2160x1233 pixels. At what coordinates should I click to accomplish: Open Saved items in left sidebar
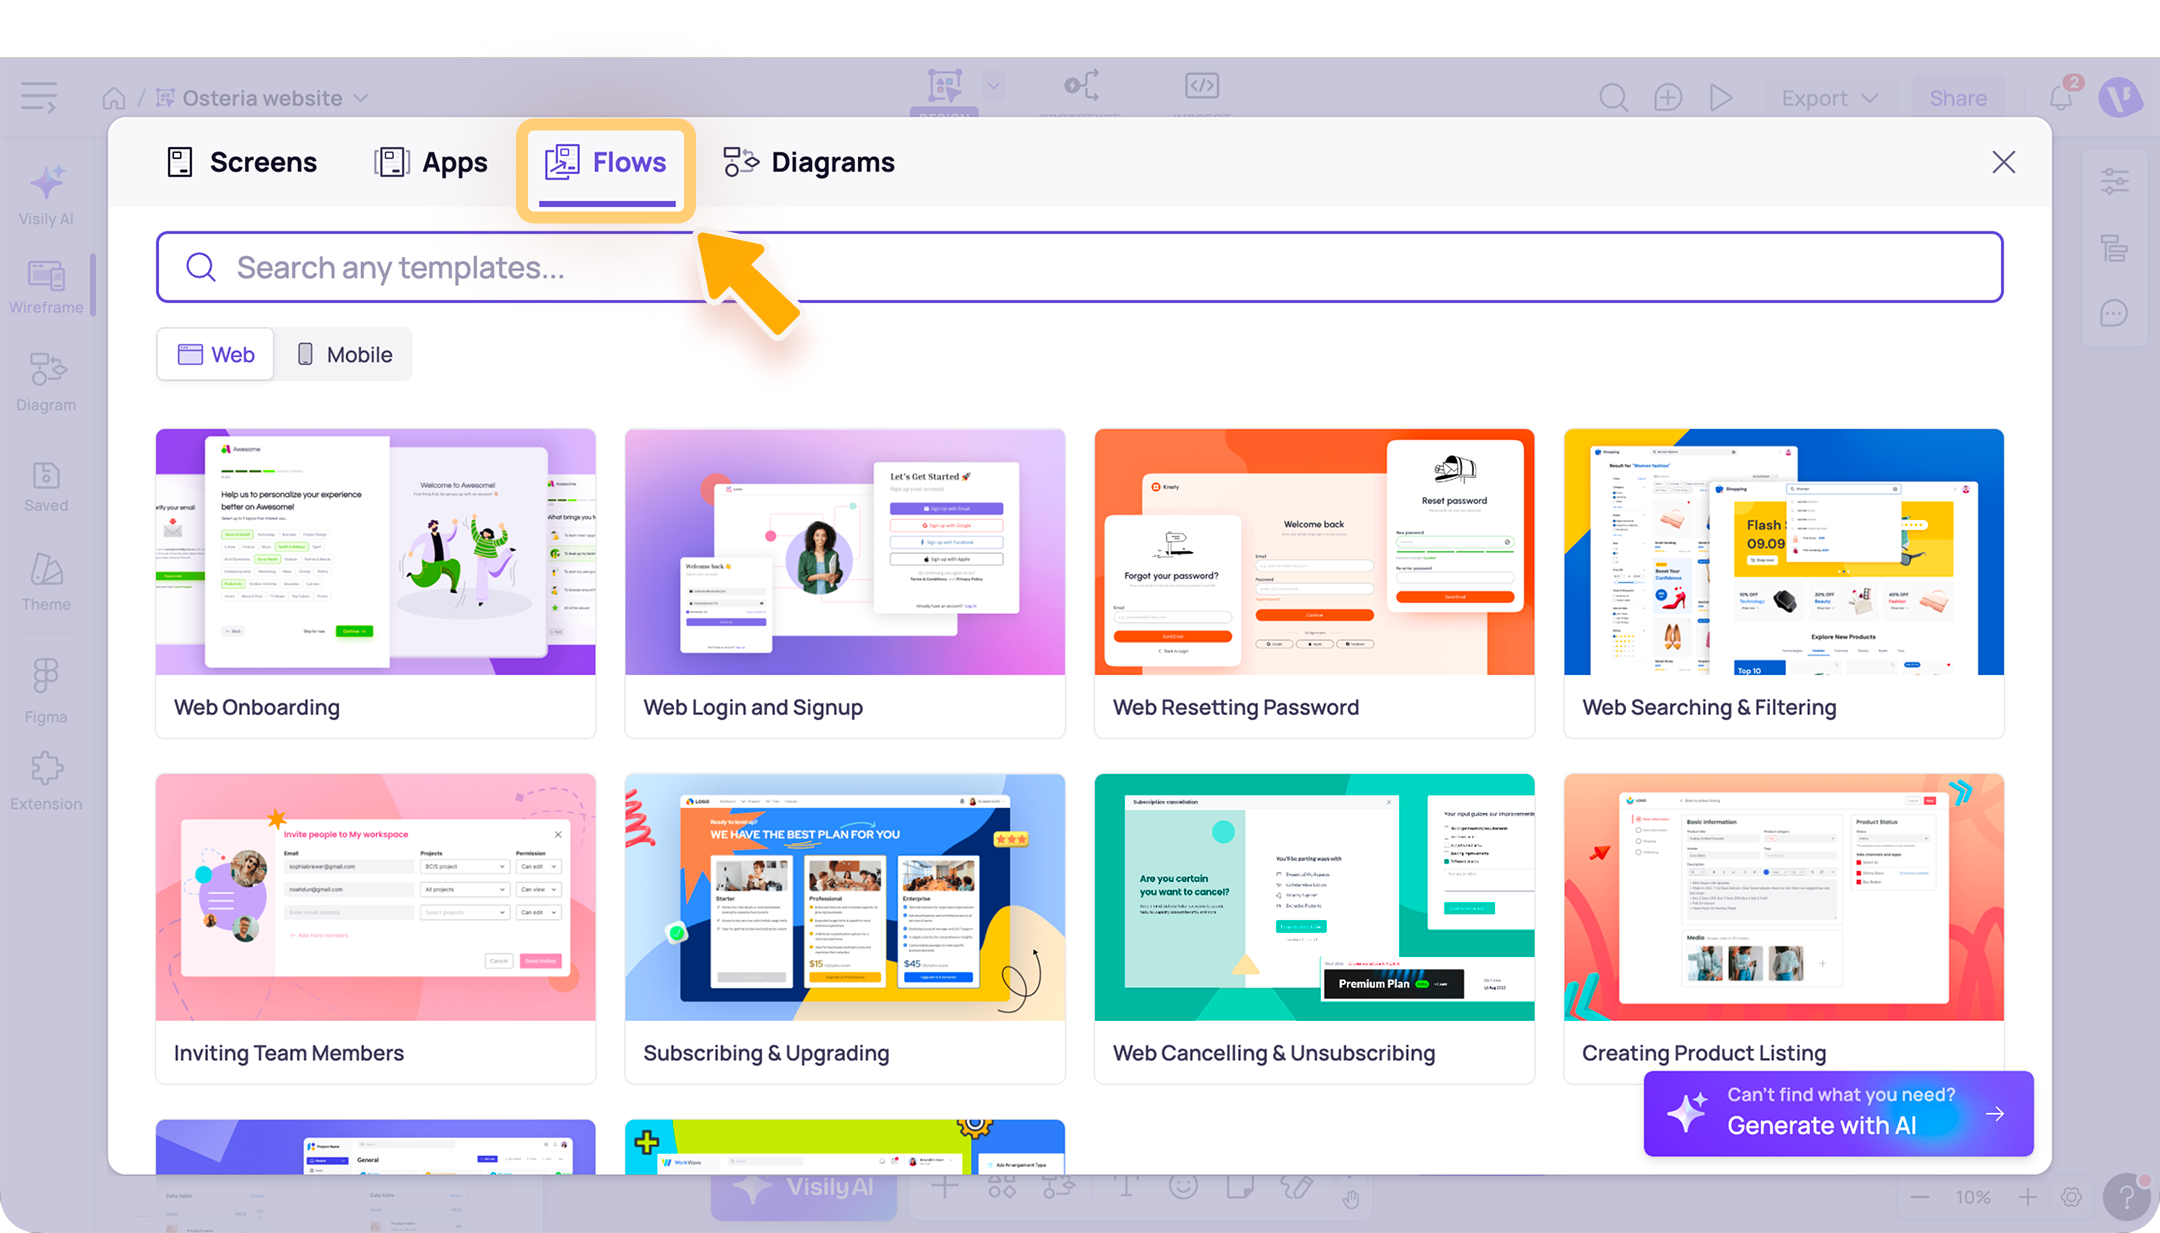(x=46, y=487)
